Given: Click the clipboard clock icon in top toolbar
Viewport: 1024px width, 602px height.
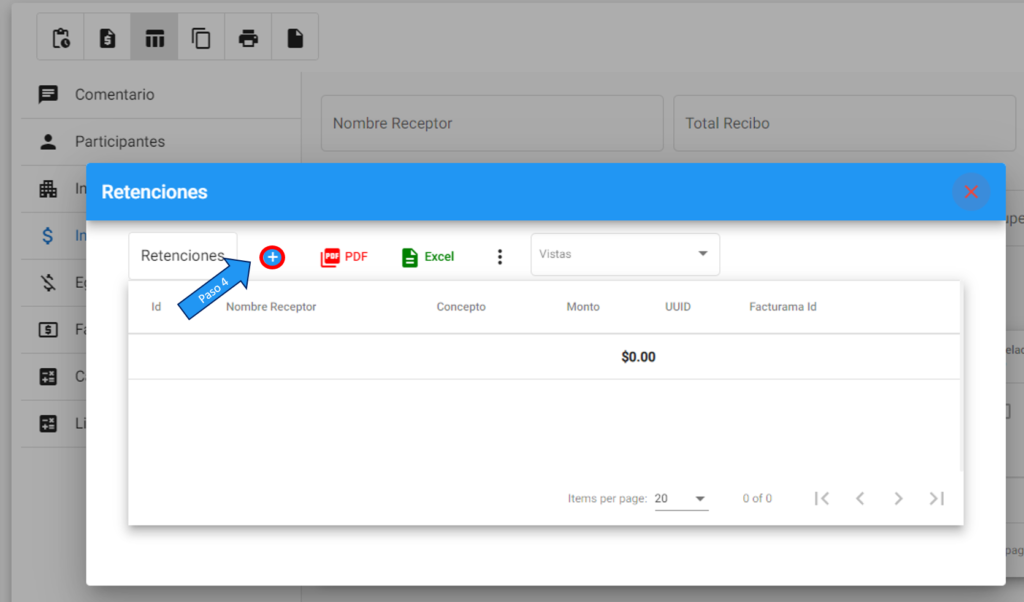Looking at the screenshot, I should (61, 38).
